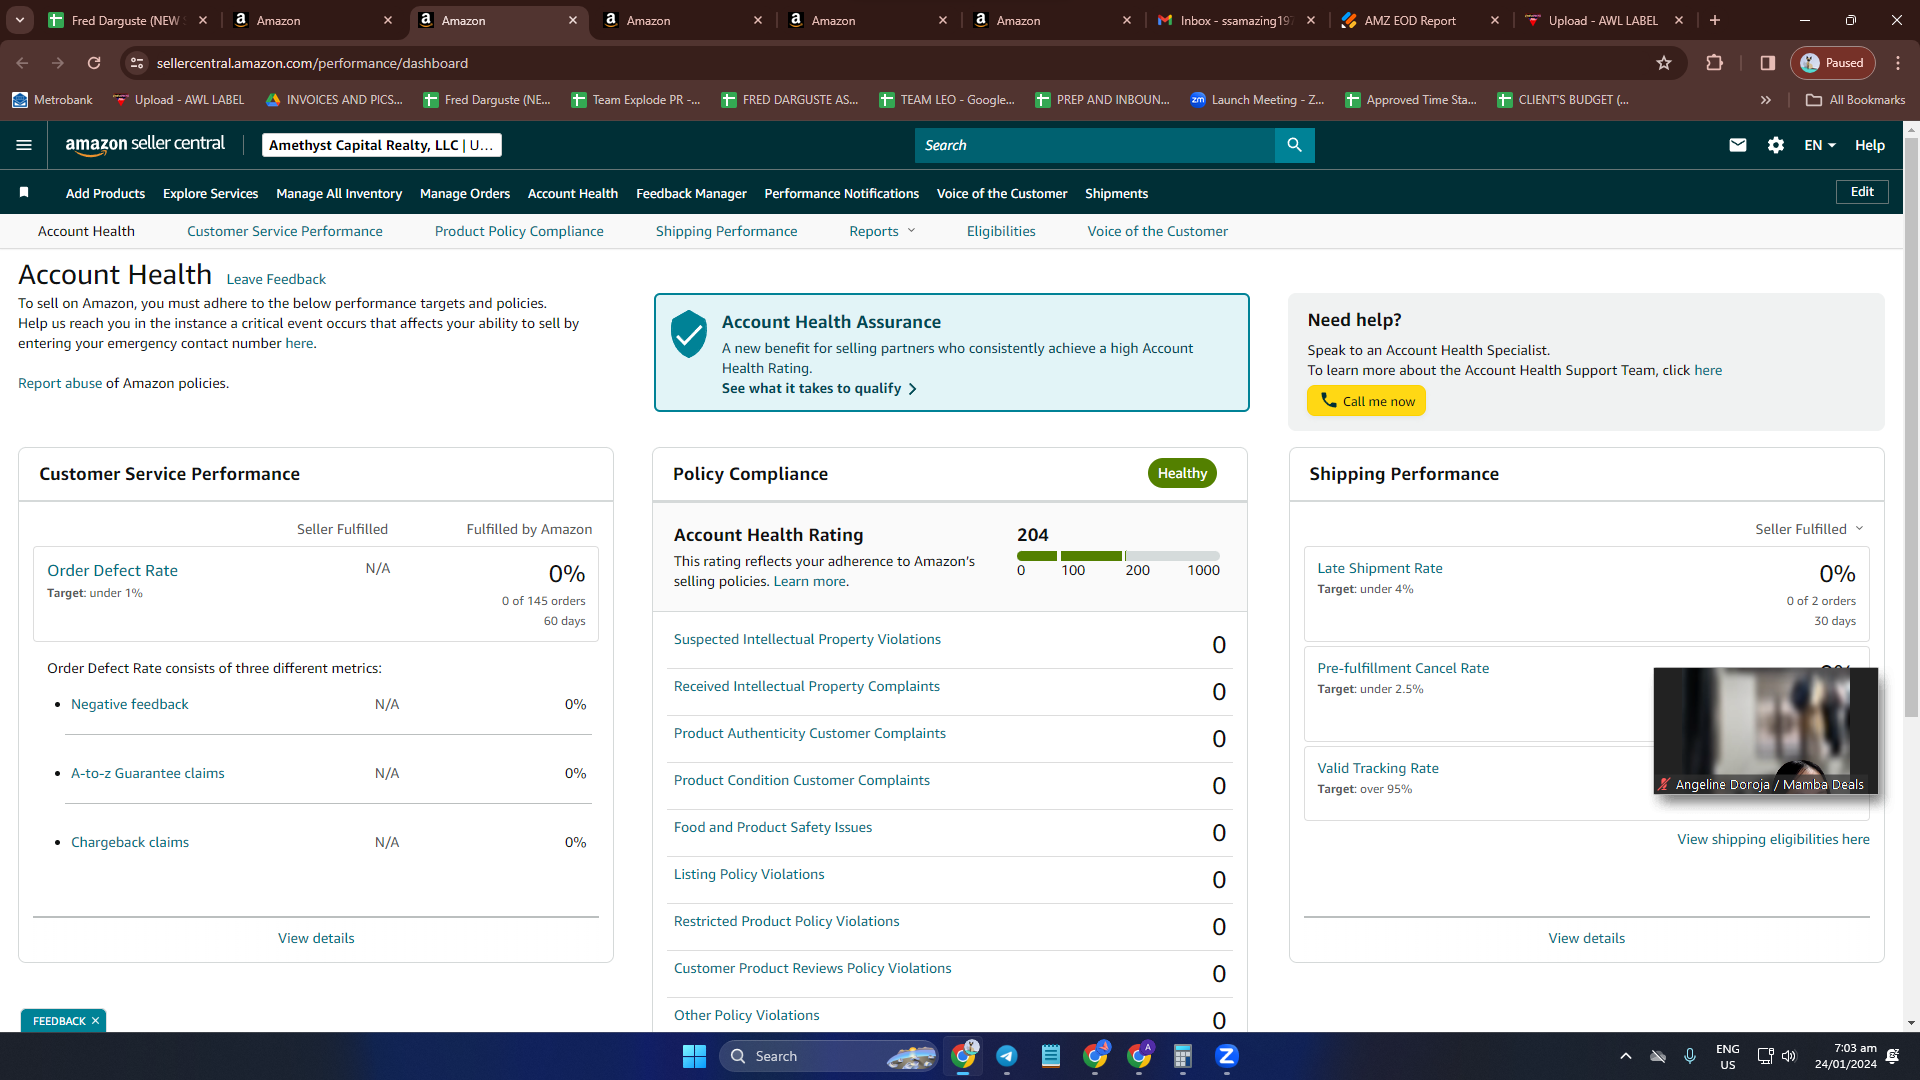The width and height of the screenshot is (1920, 1080).
Task: Open Listing Policy Violations link
Action: pos(749,874)
